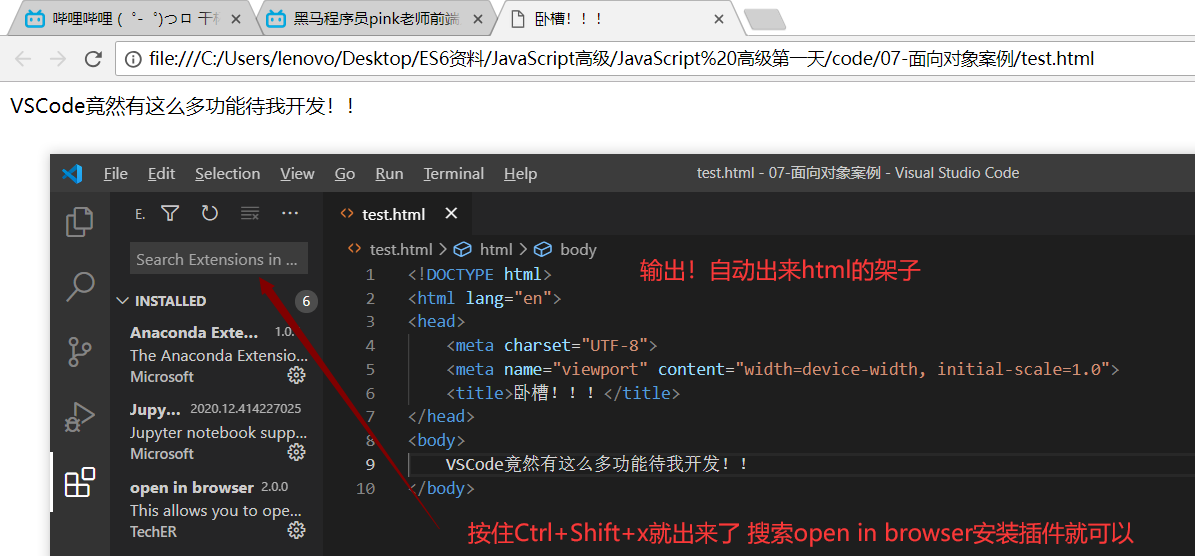Click the body breadcrumb item

(x=577, y=250)
